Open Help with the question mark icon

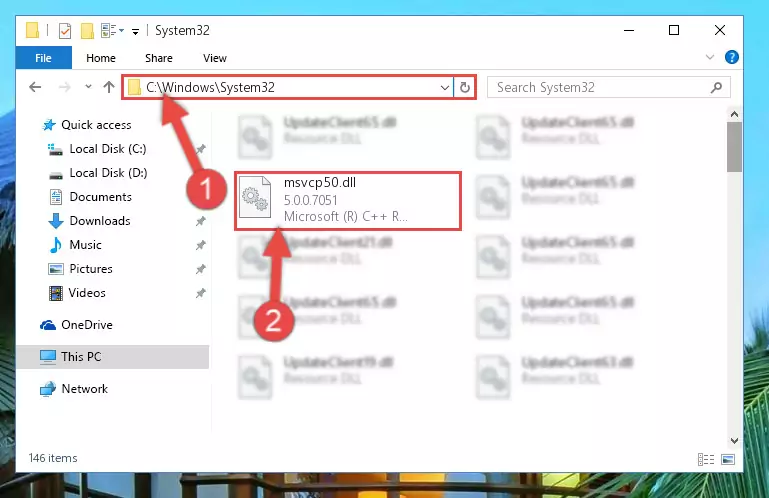tap(731, 57)
